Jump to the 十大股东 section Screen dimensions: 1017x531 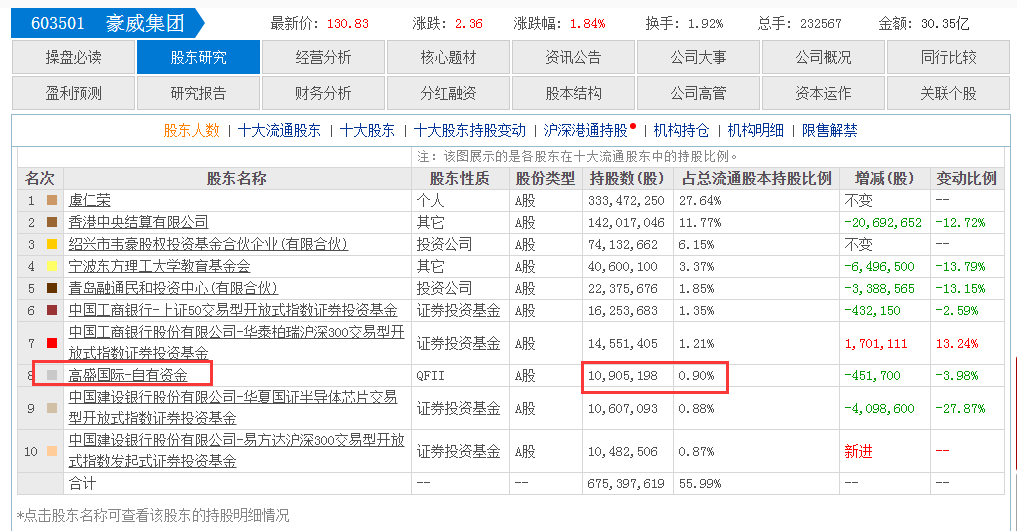[x=367, y=130]
